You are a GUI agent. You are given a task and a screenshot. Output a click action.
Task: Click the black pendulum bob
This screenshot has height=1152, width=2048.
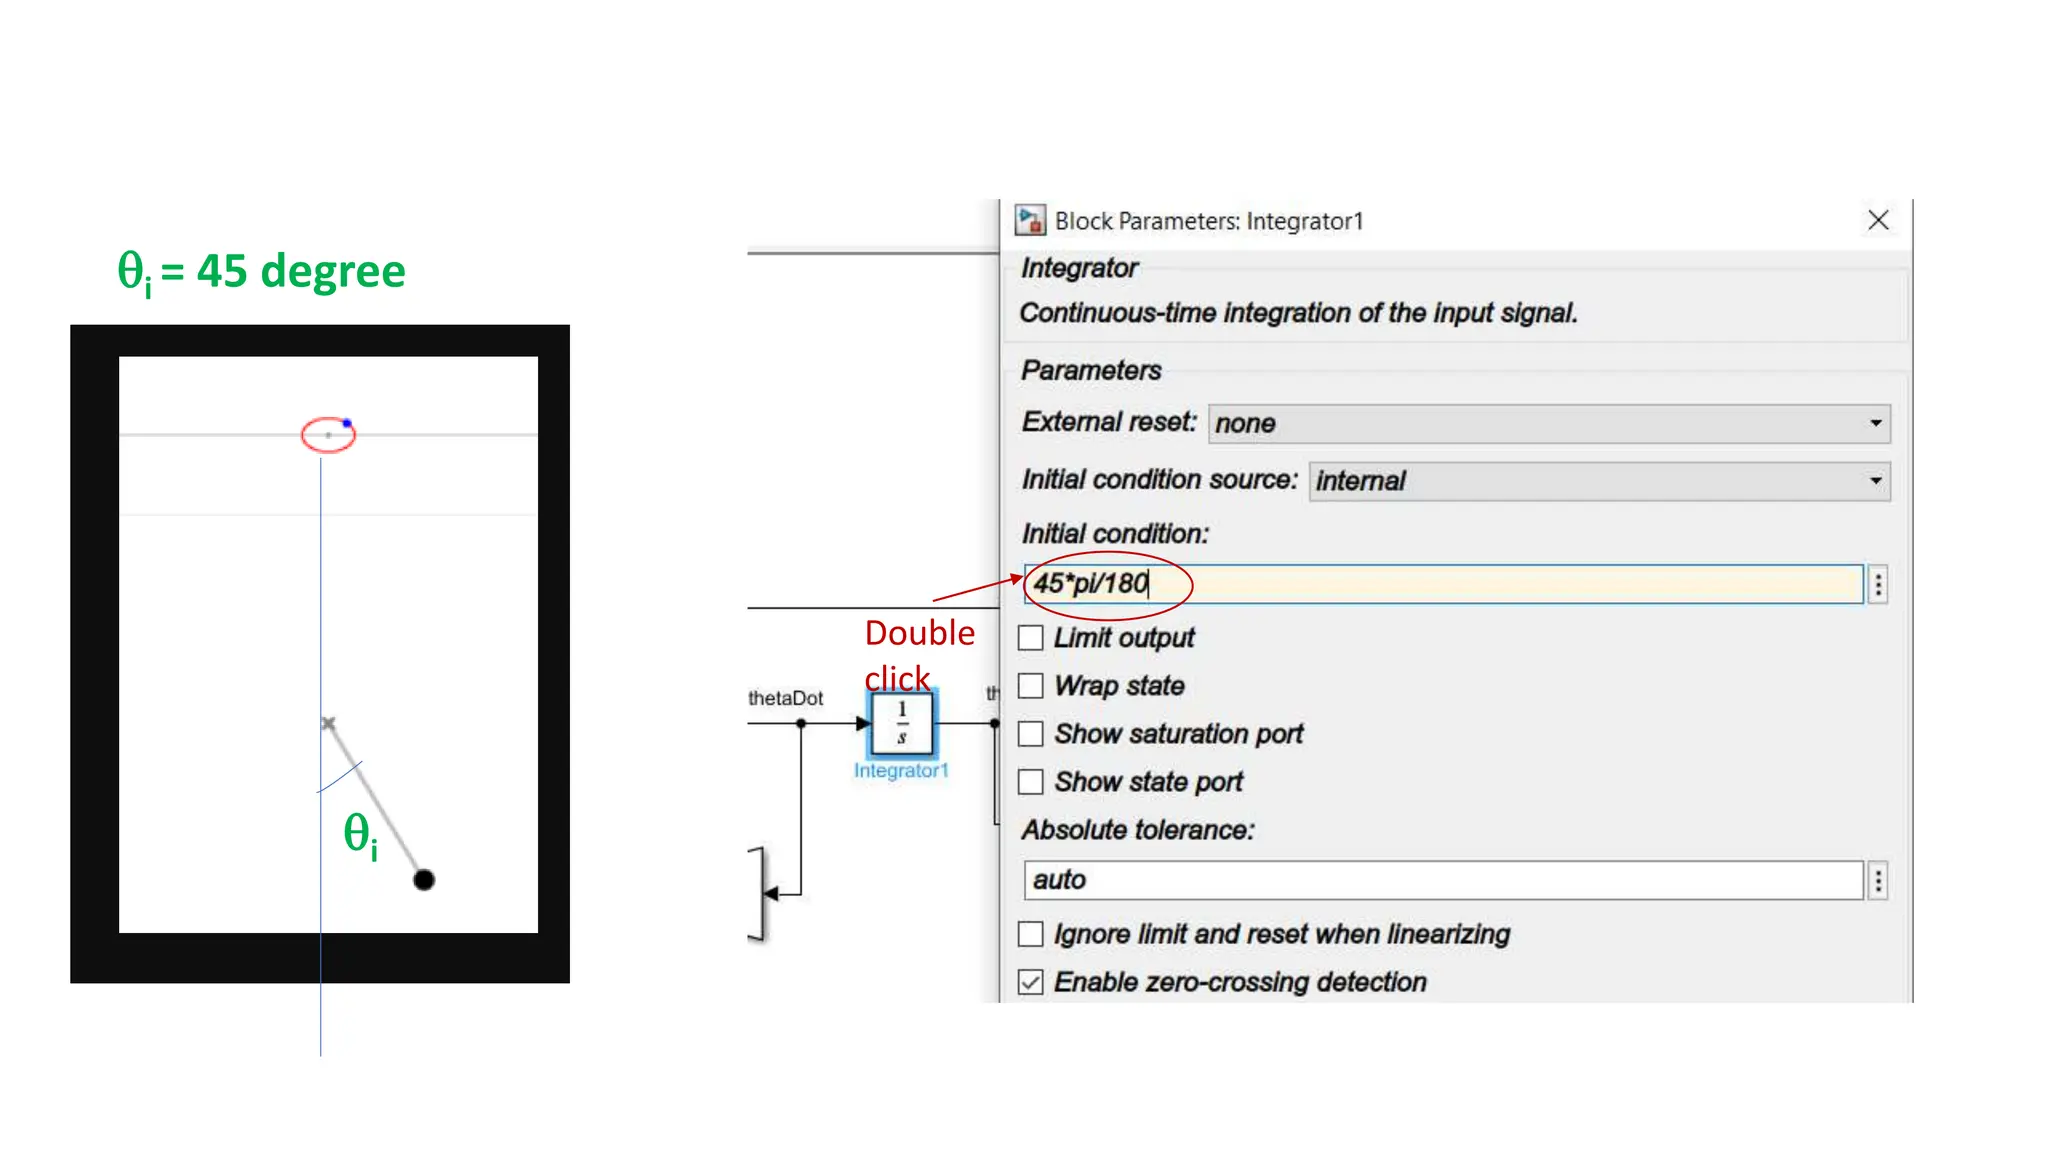[x=424, y=880]
